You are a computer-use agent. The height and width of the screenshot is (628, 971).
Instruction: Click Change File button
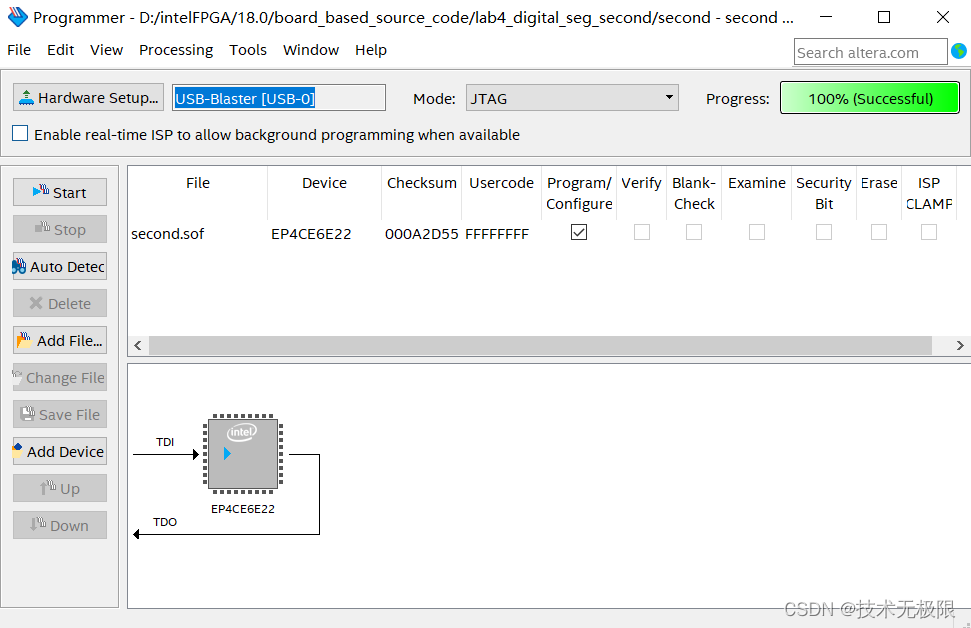(x=60, y=377)
